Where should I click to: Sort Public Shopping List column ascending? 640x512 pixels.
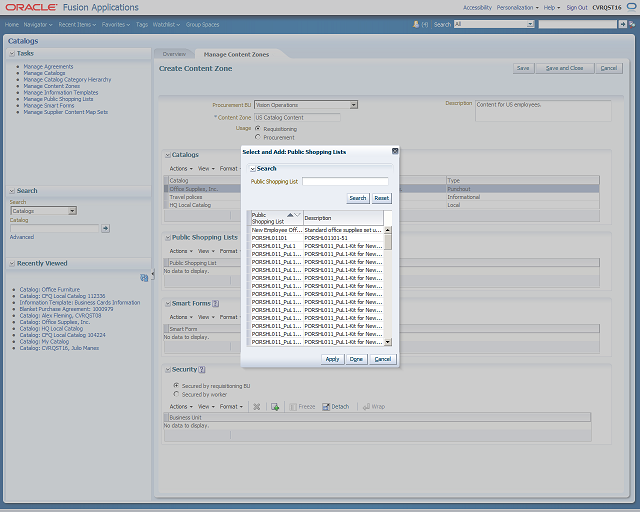pos(290,215)
